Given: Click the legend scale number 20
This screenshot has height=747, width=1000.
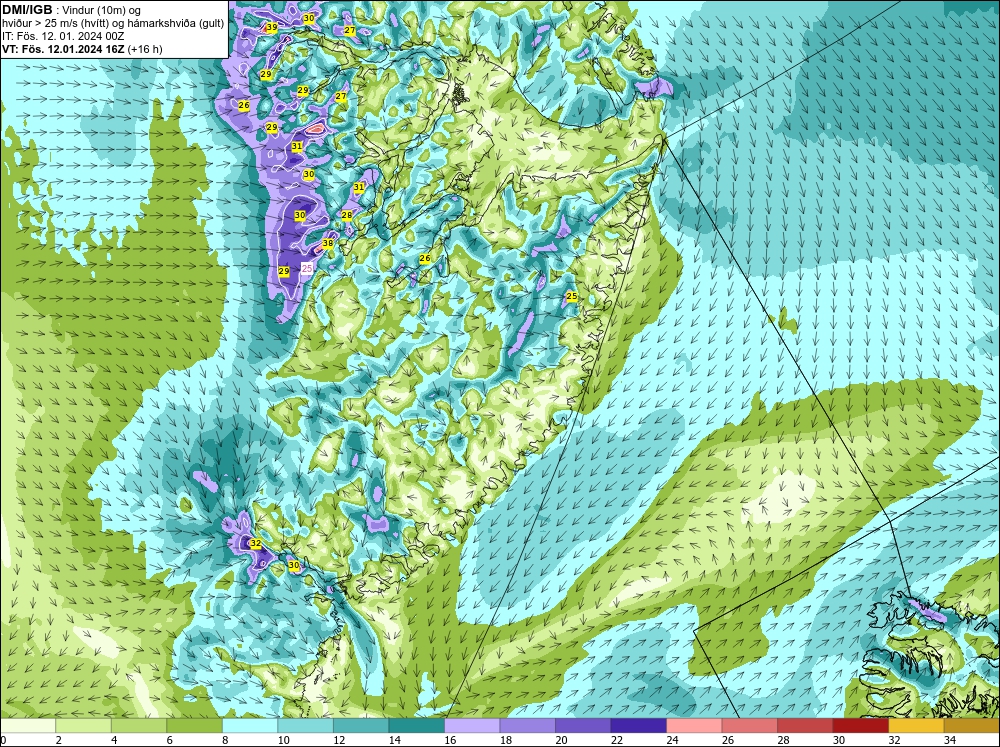Looking at the screenshot, I should (561, 740).
